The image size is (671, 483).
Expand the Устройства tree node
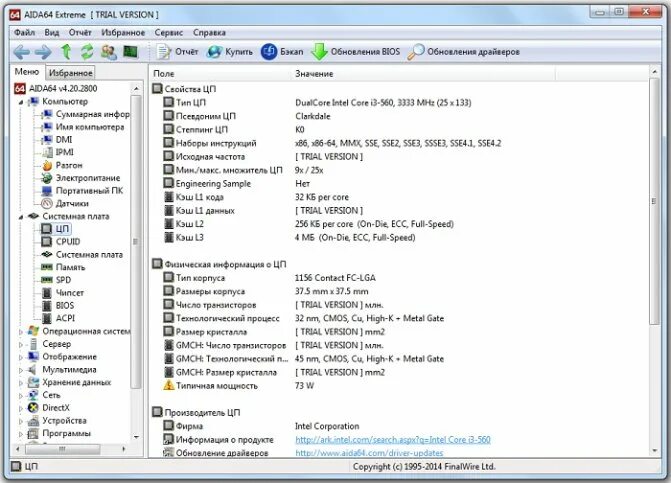click(x=21, y=421)
